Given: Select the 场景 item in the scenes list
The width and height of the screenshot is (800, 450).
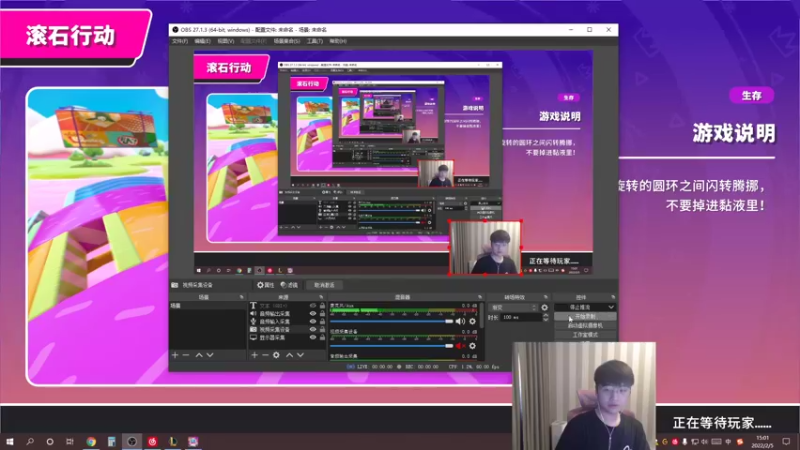Looking at the screenshot, I should tap(208, 306).
